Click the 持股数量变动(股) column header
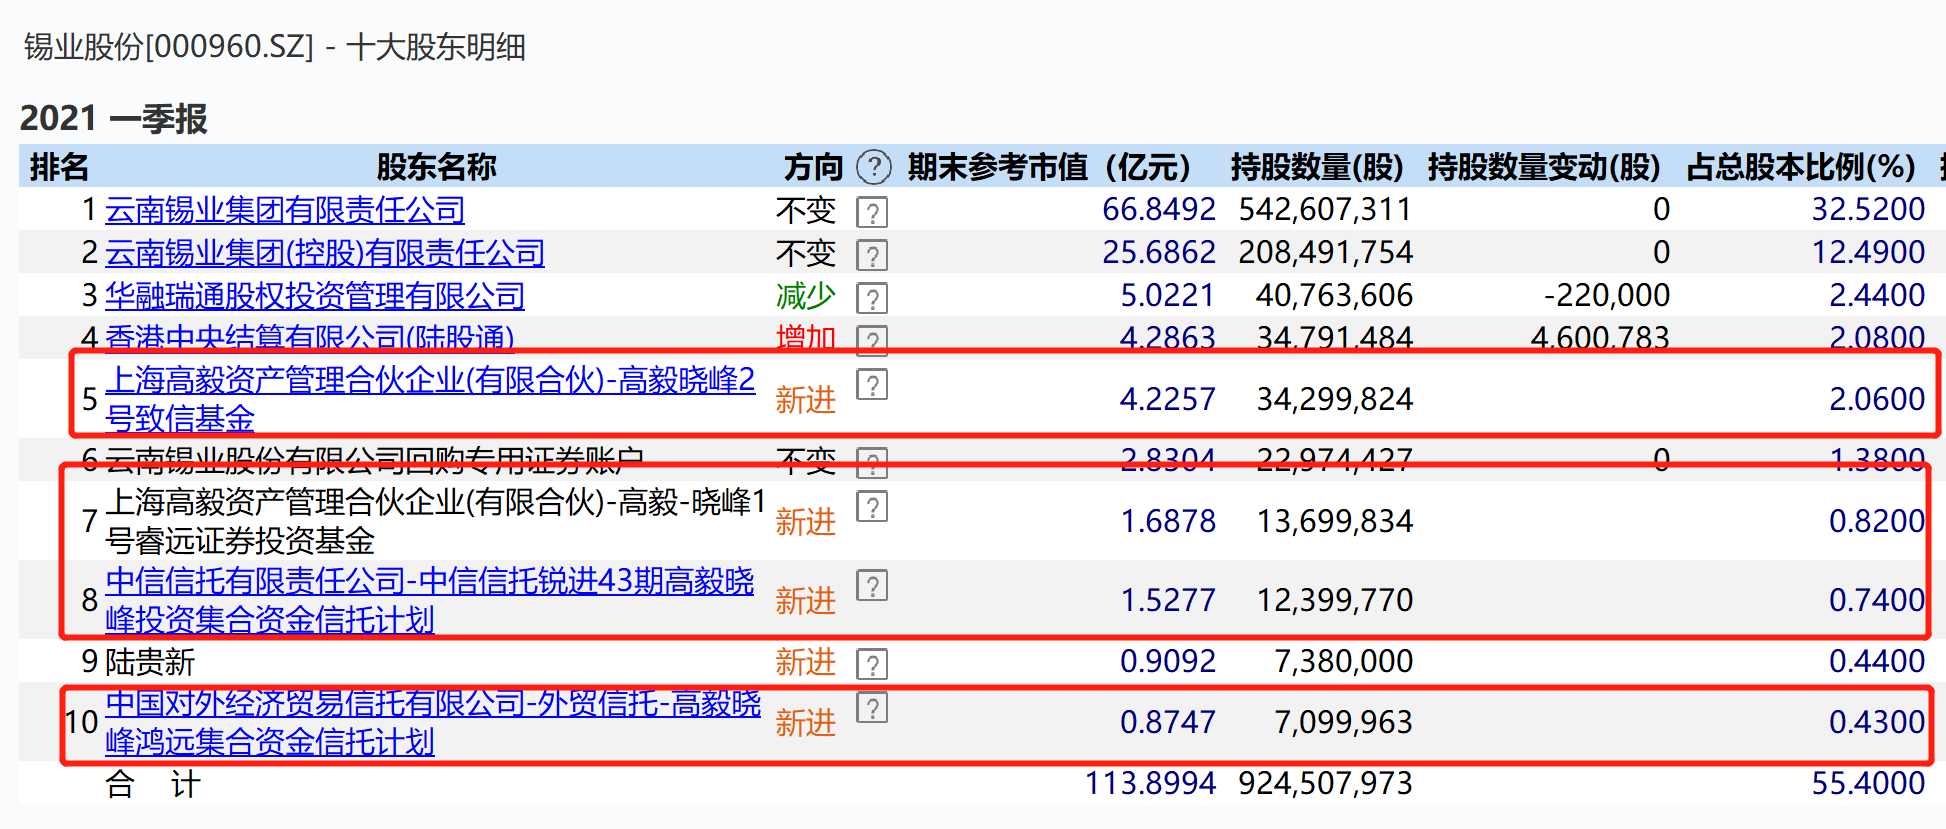This screenshot has width=1946, height=829. coord(1544,167)
